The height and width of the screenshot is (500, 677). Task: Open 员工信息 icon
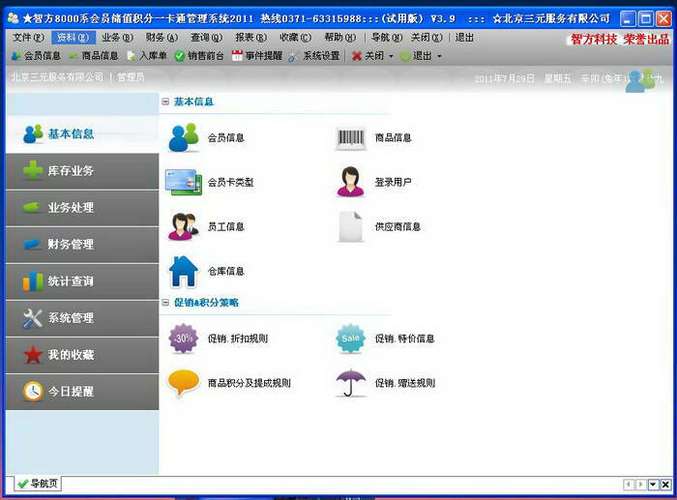coord(183,226)
